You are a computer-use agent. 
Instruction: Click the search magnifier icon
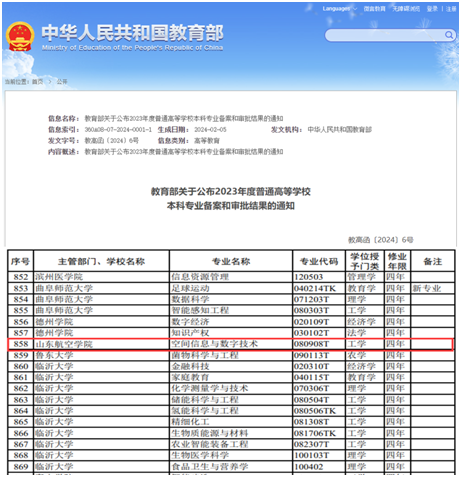[449, 35]
